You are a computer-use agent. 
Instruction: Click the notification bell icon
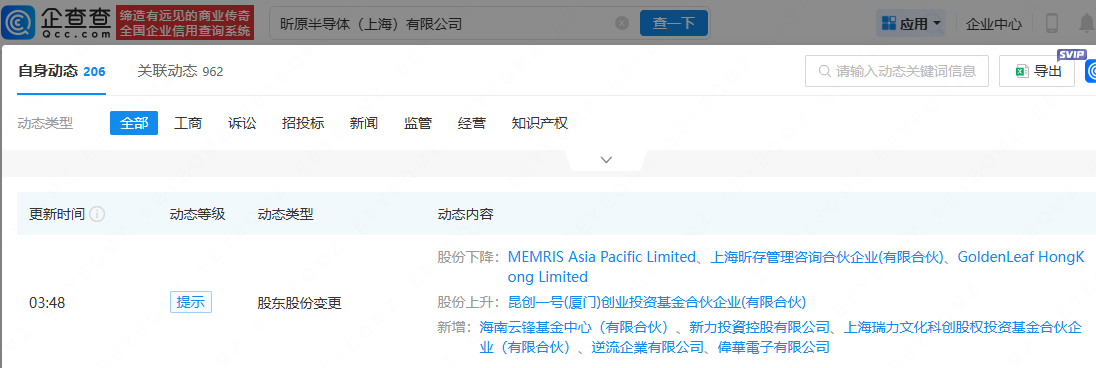coord(1087,23)
